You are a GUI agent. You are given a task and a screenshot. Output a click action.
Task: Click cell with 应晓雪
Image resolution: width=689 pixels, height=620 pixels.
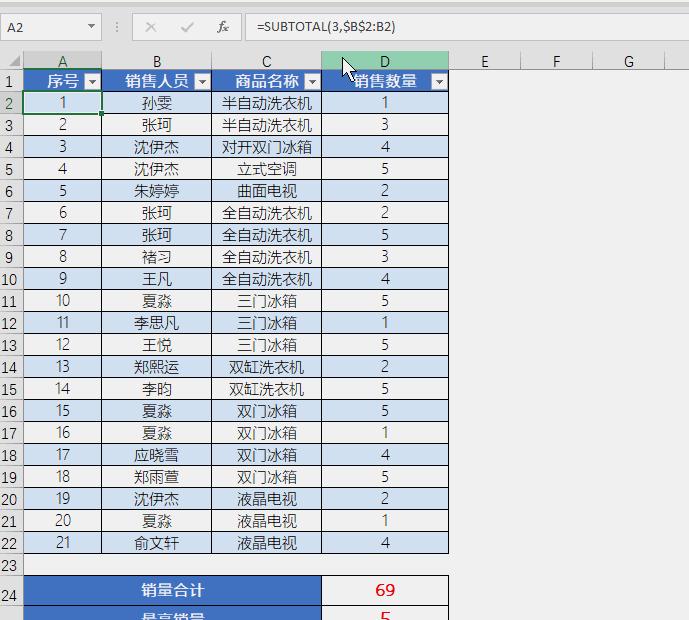(x=156, y=455)
